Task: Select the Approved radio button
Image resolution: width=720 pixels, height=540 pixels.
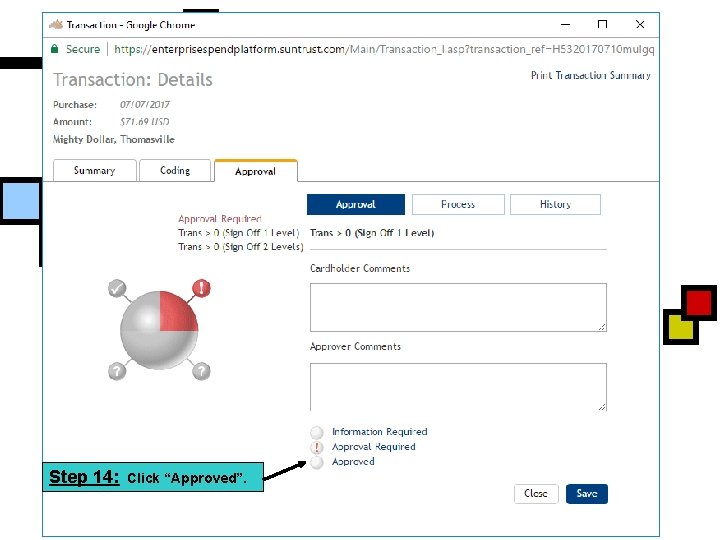Action: pyautogui.click(x=316, y=462)
